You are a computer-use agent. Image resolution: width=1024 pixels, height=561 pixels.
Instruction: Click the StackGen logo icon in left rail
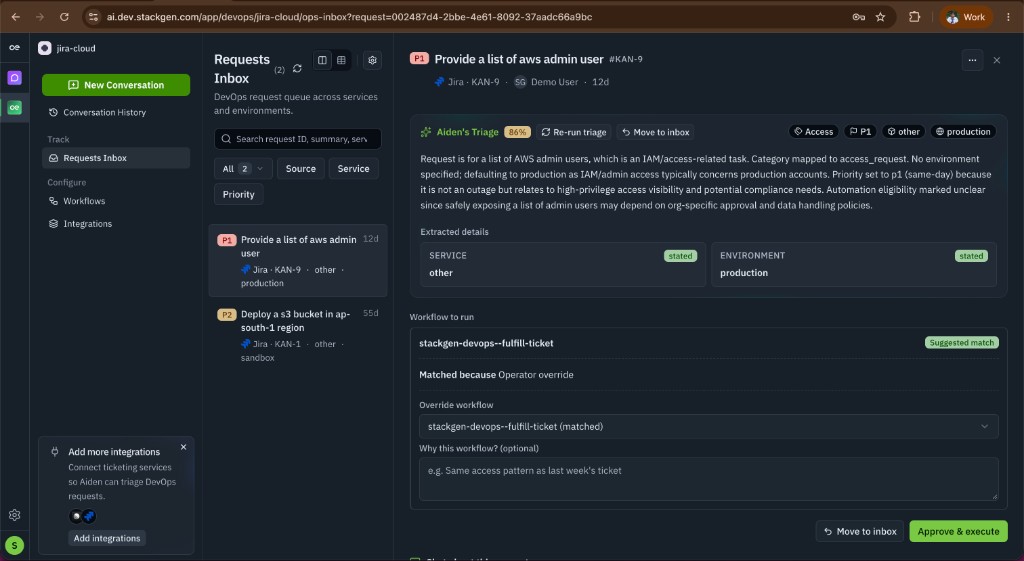pyautogui.click(x=14, y=48)
